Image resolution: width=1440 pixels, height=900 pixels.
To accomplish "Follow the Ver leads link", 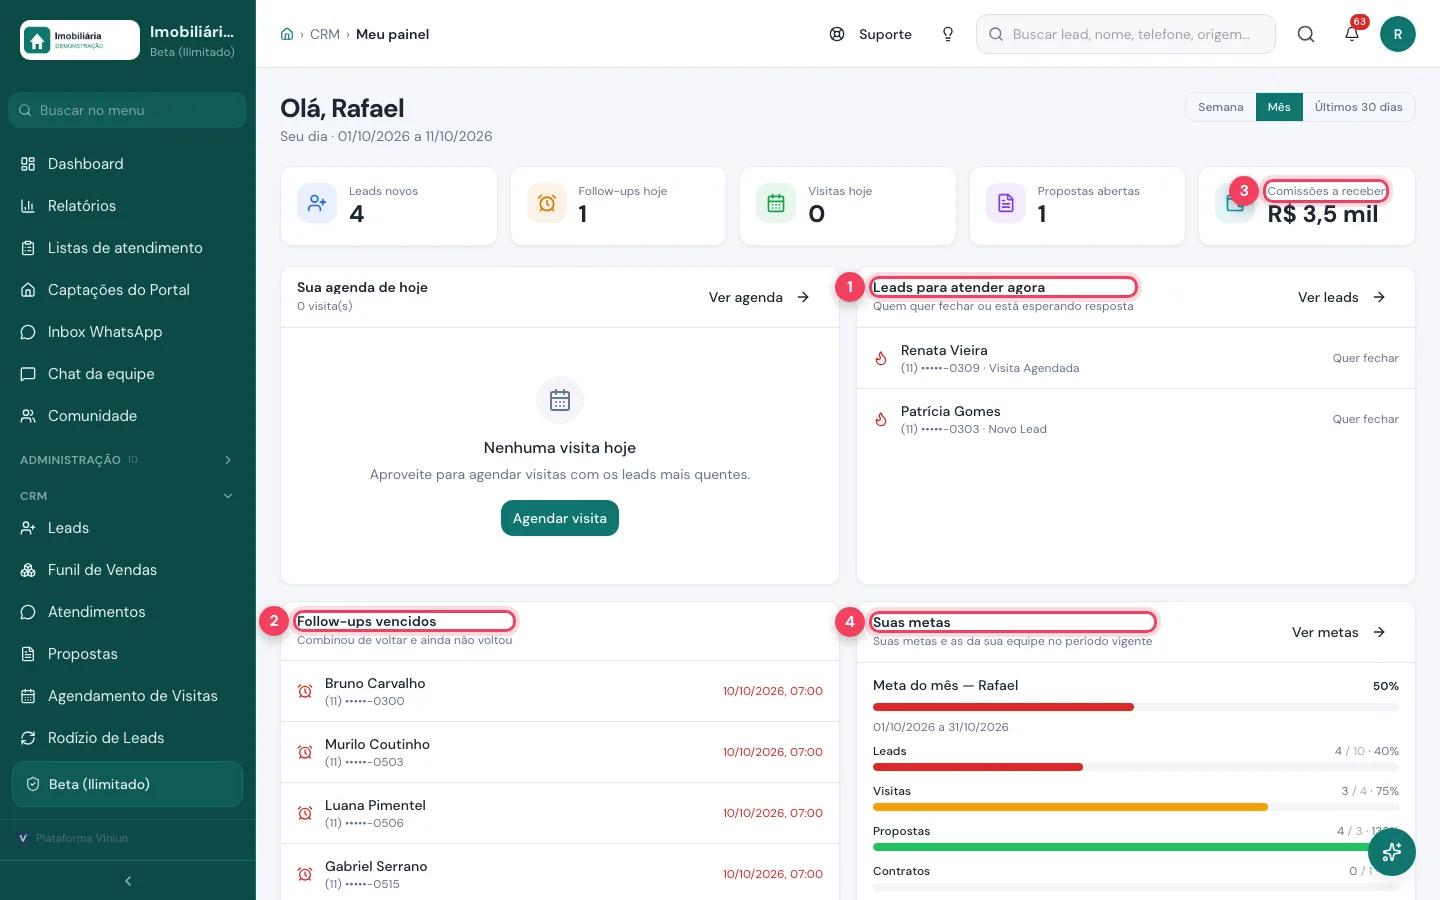I will coord(1342,297).
